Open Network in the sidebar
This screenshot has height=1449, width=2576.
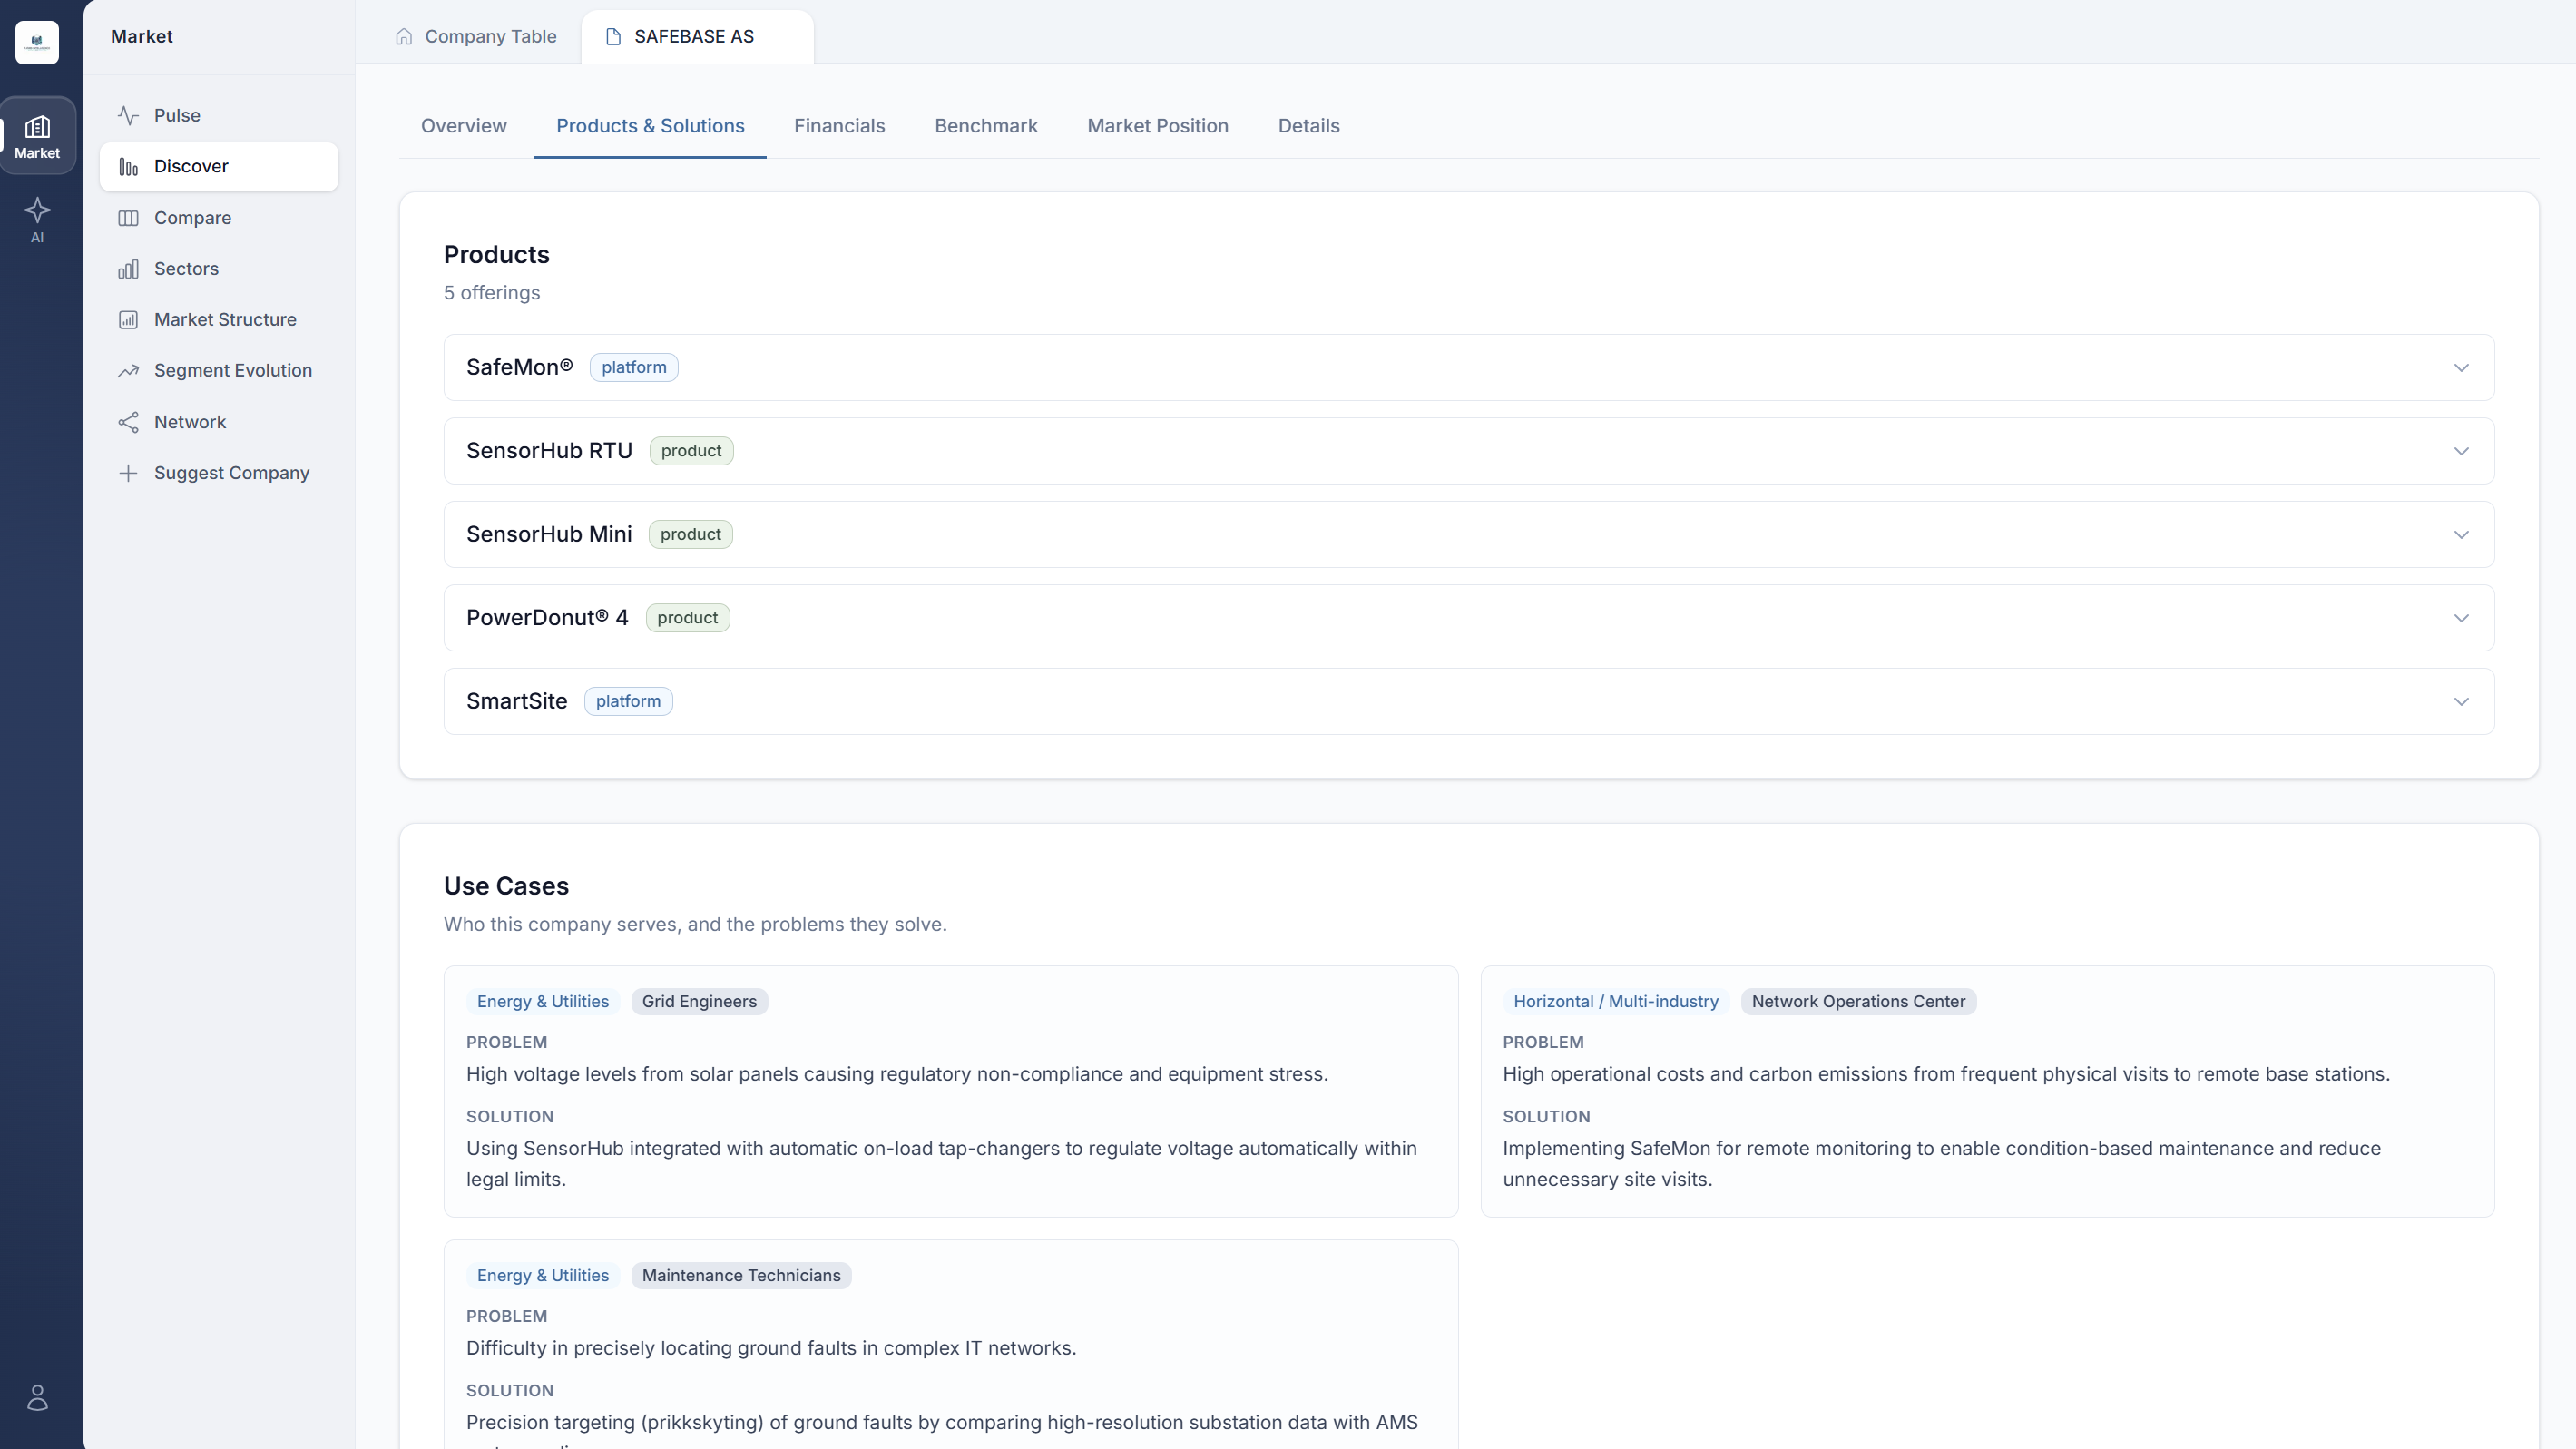(219, 422)
